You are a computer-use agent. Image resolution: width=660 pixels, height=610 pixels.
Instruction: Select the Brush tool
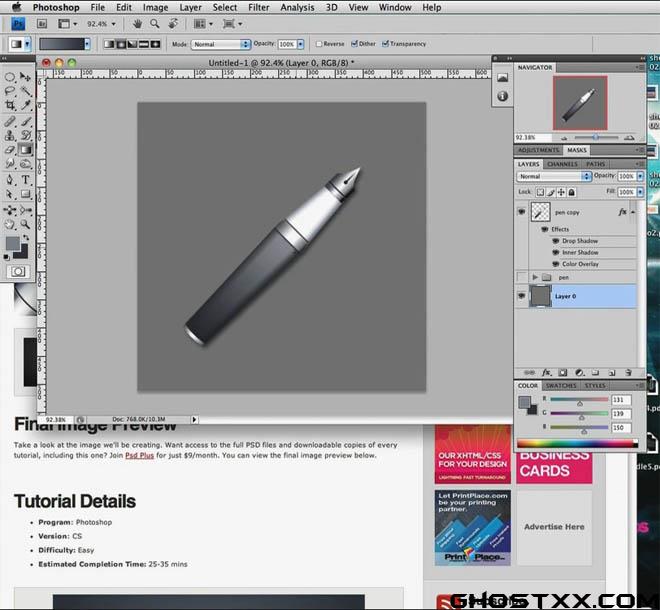(26, 122)
